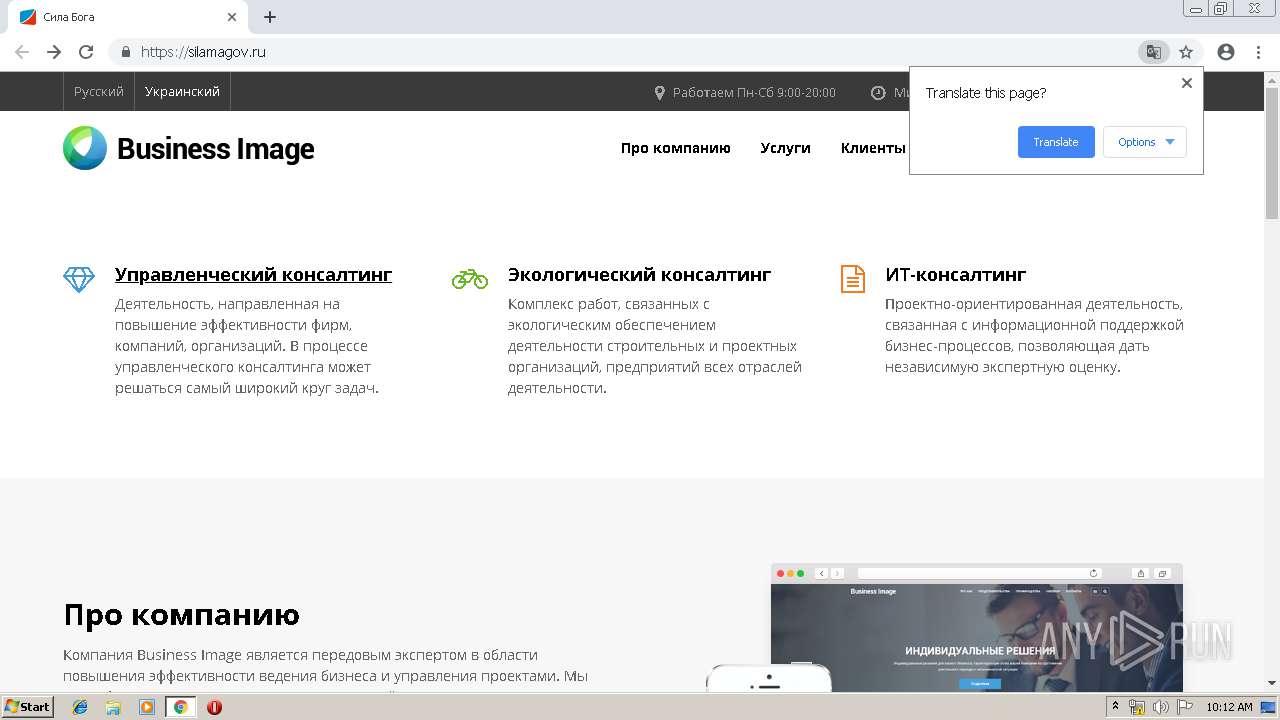Open the Windows Start button
The image size is (1280, 720).
pyautogui.click(x=28, y=706)
